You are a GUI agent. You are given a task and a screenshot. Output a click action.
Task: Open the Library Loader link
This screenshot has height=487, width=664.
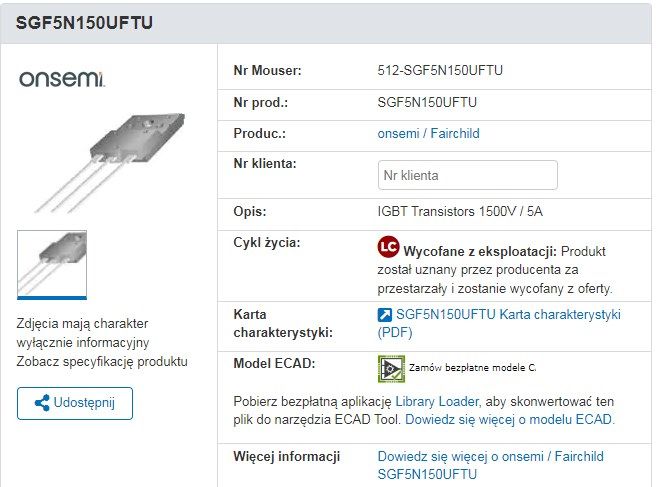[437, 401]
